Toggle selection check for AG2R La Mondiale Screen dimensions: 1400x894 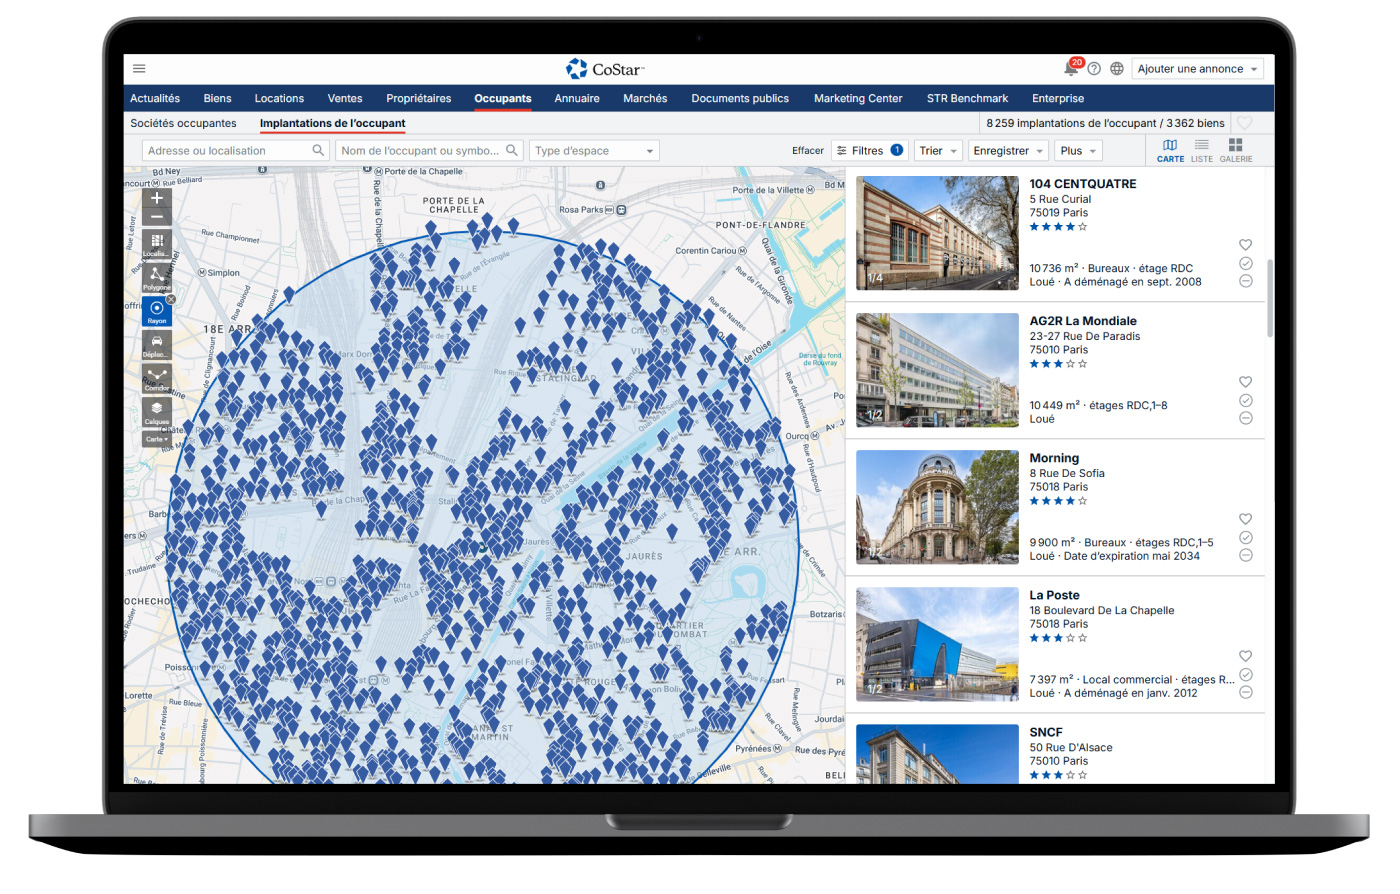[x=1245, y=400]
